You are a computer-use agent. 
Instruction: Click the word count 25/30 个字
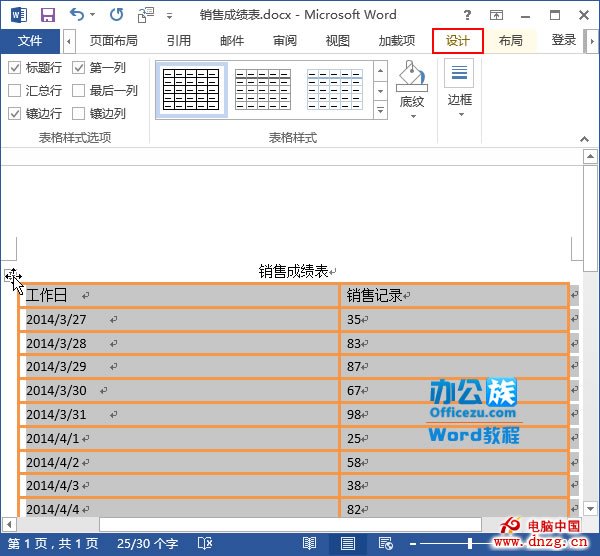click(148, 543)
